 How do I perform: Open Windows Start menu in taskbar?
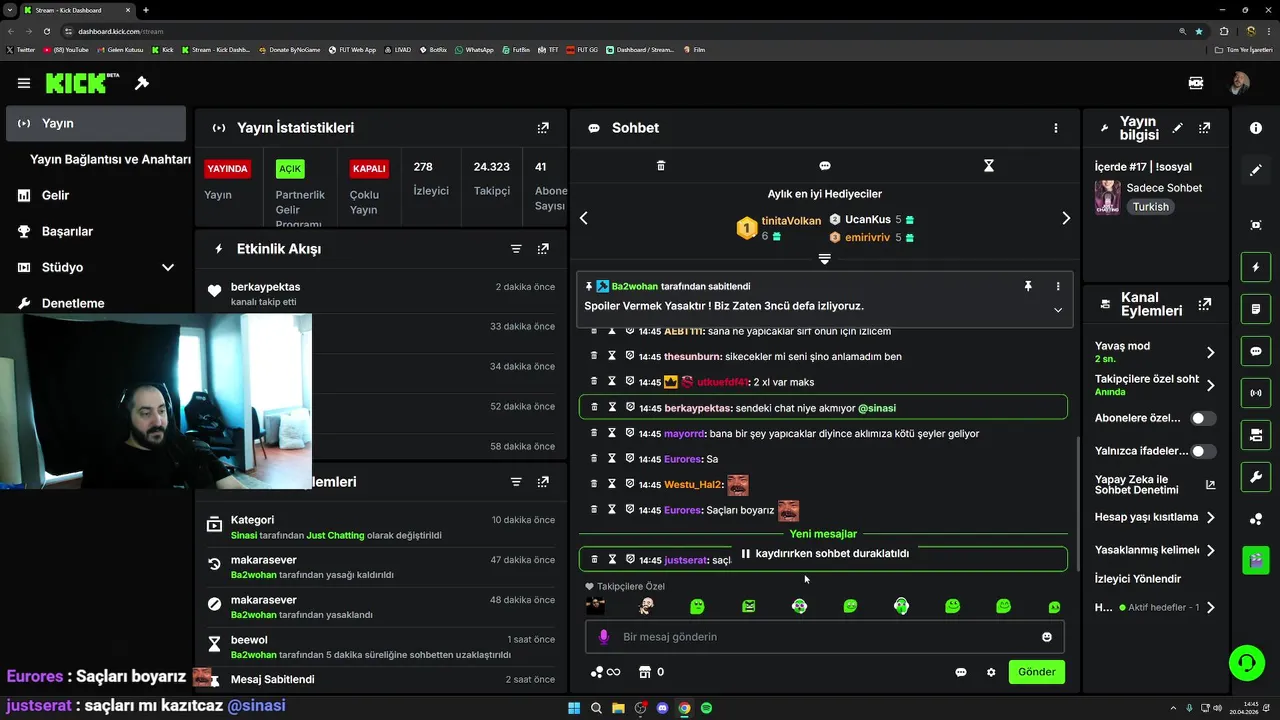click(574, 708)
